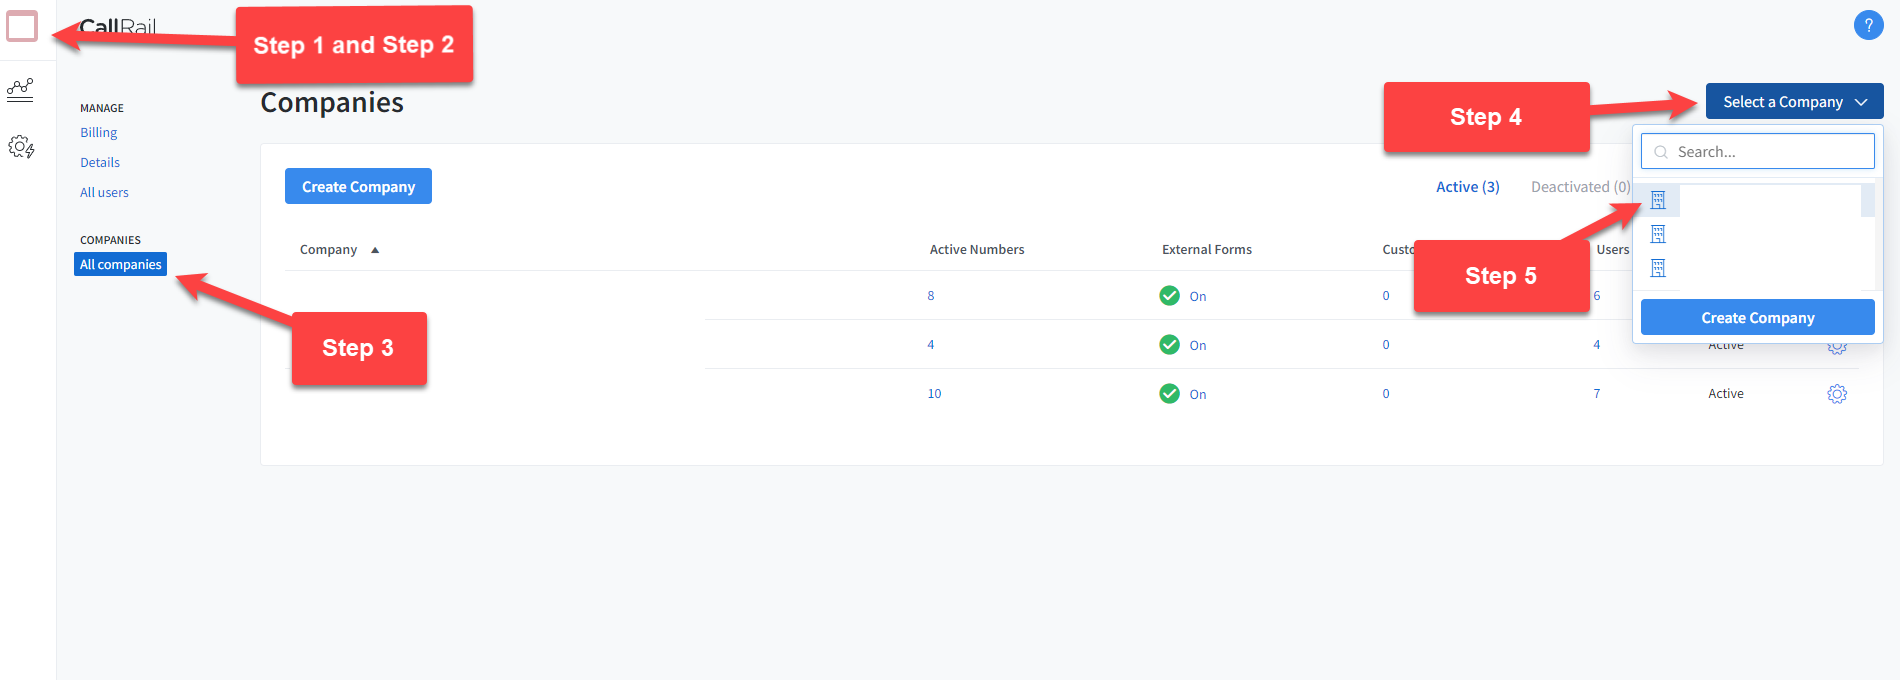Click the Companies page heading
Image resolution: width=1900 pixels, height=680 pixels.
332,103
